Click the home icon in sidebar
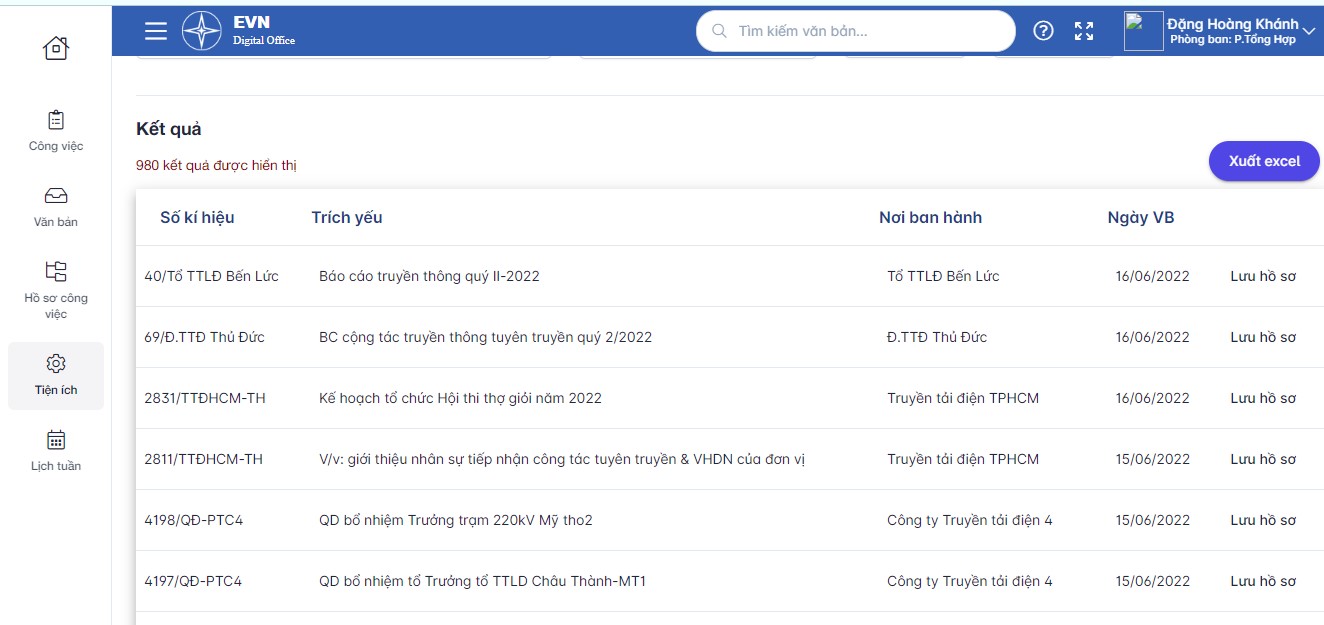The height and width of the screenshot is (625, 1324). pyautogui.click(x=56, y=48)
